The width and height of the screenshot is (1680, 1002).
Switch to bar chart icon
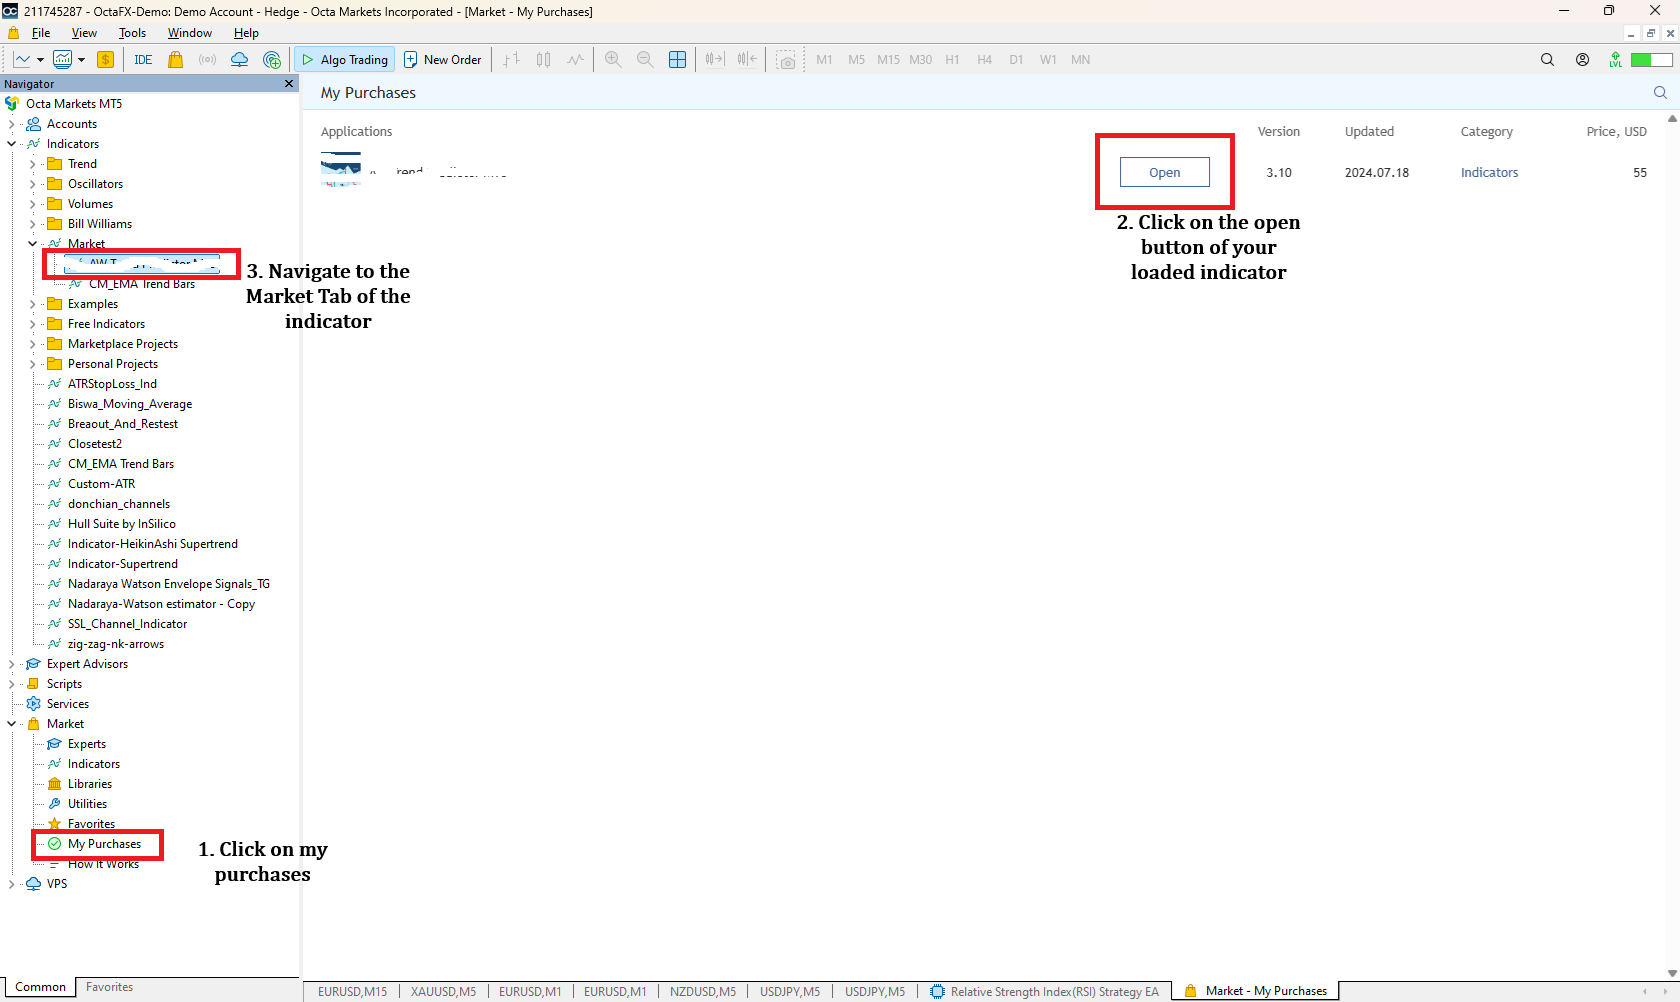[511, 59]
